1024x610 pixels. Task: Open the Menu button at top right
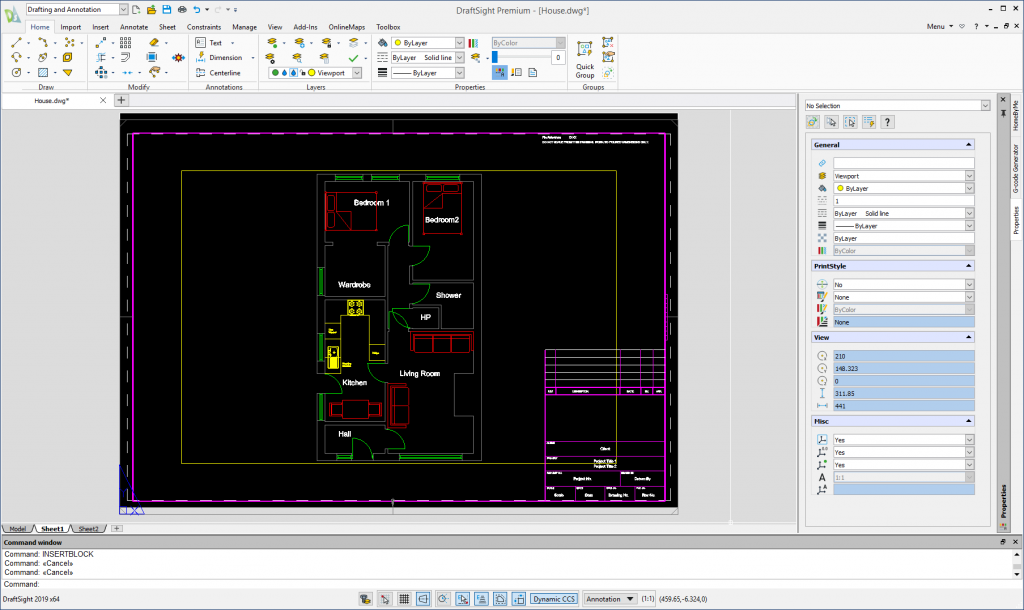coord(938,27)
